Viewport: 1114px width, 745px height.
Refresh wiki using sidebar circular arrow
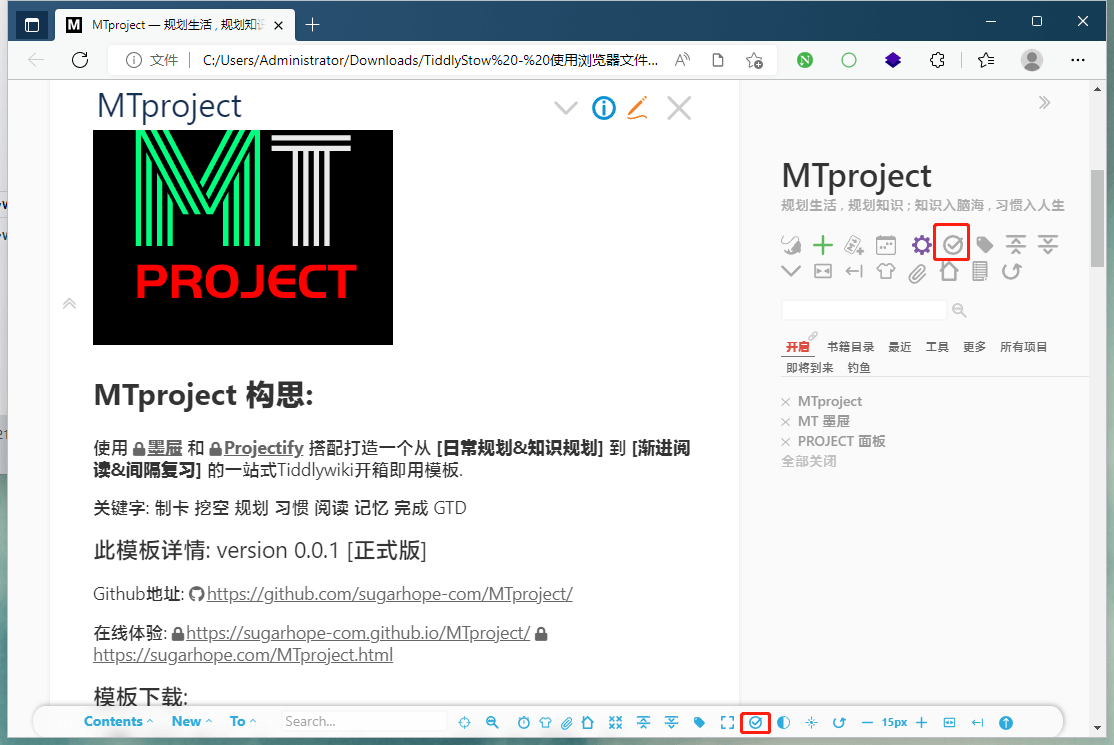coord(1012,271)
